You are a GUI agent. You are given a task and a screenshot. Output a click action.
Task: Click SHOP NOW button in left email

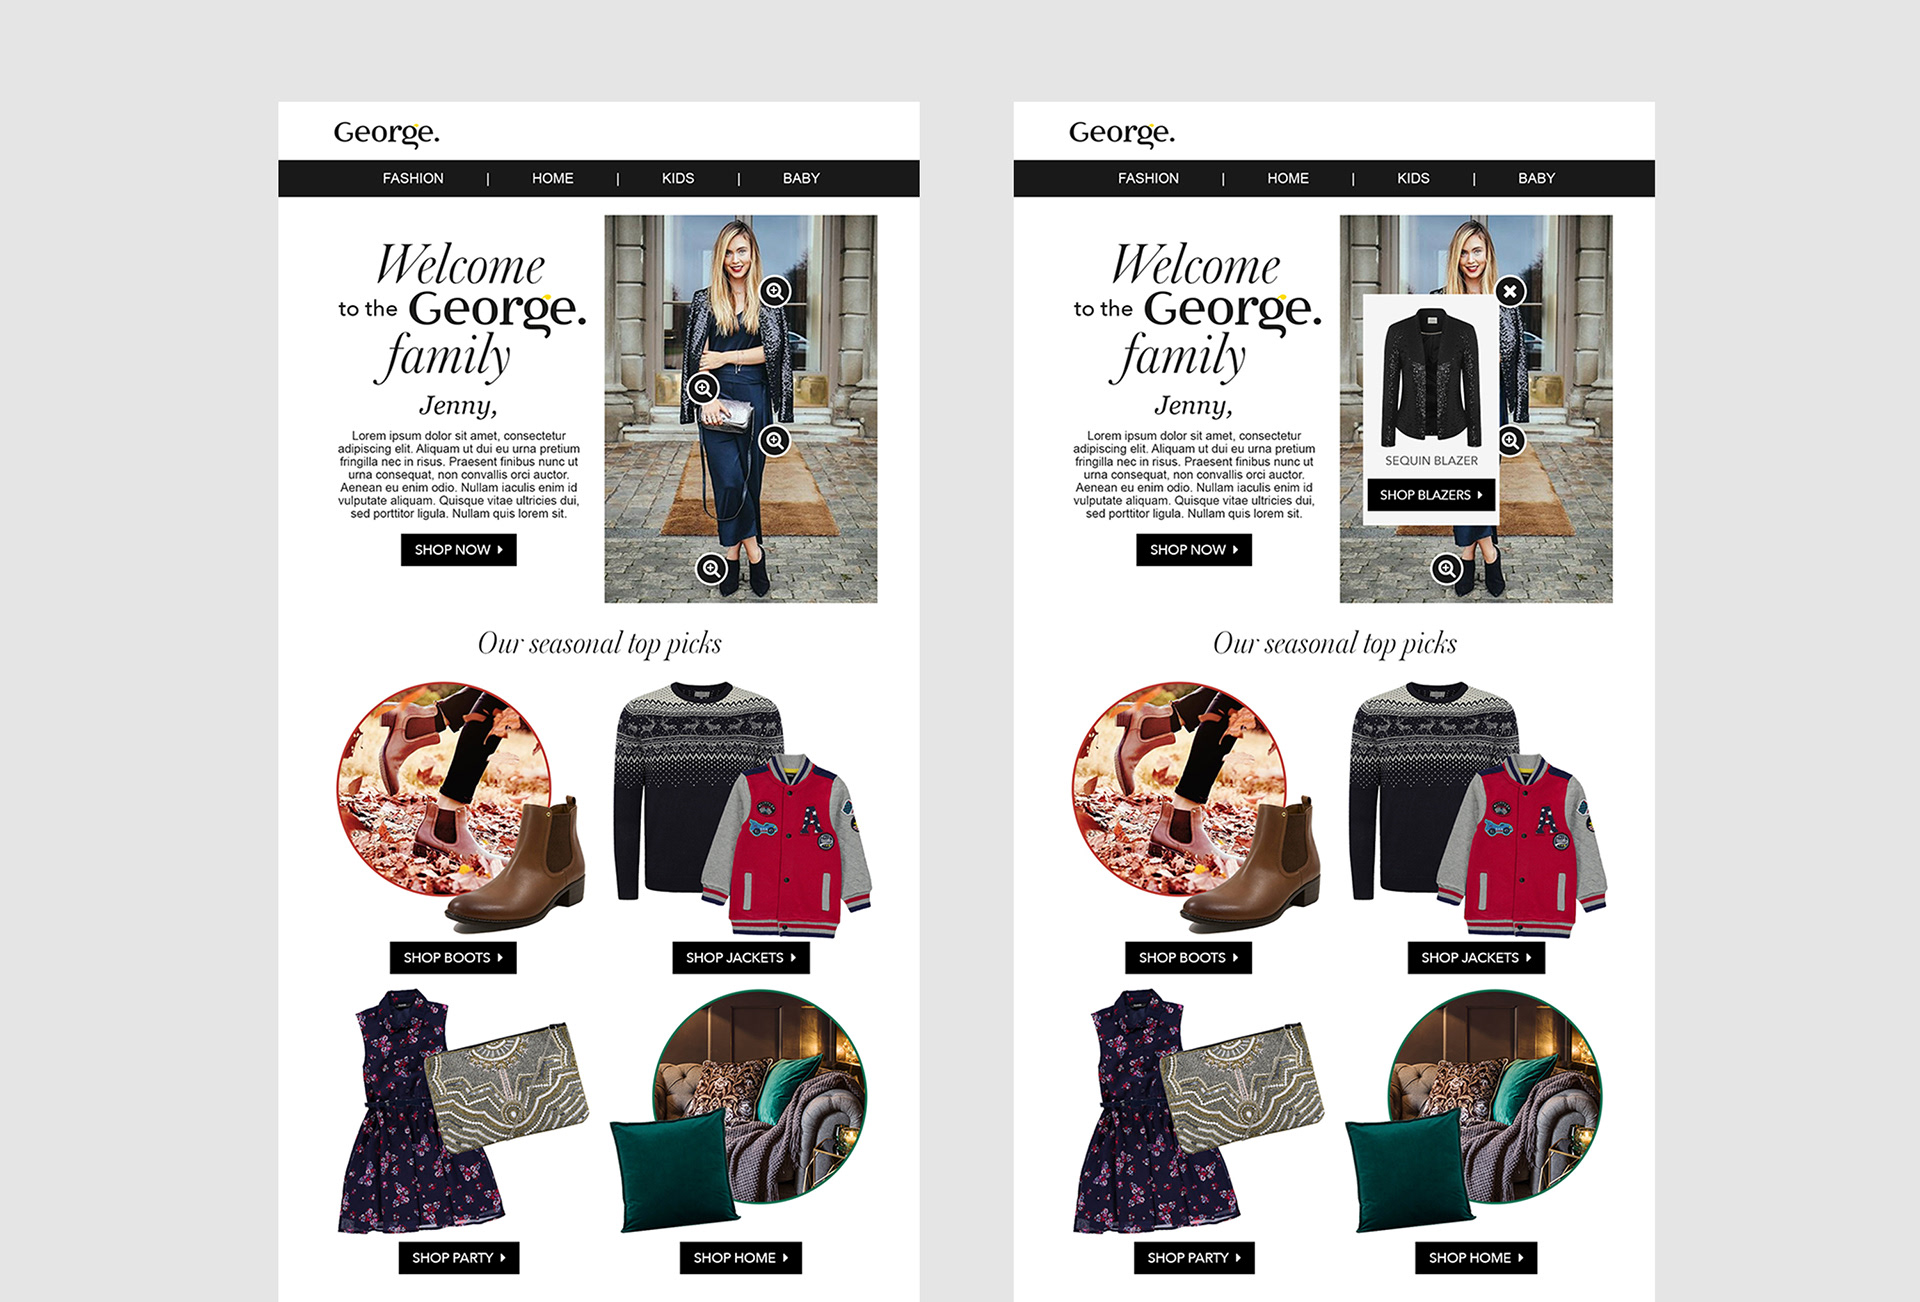point(459,550)
